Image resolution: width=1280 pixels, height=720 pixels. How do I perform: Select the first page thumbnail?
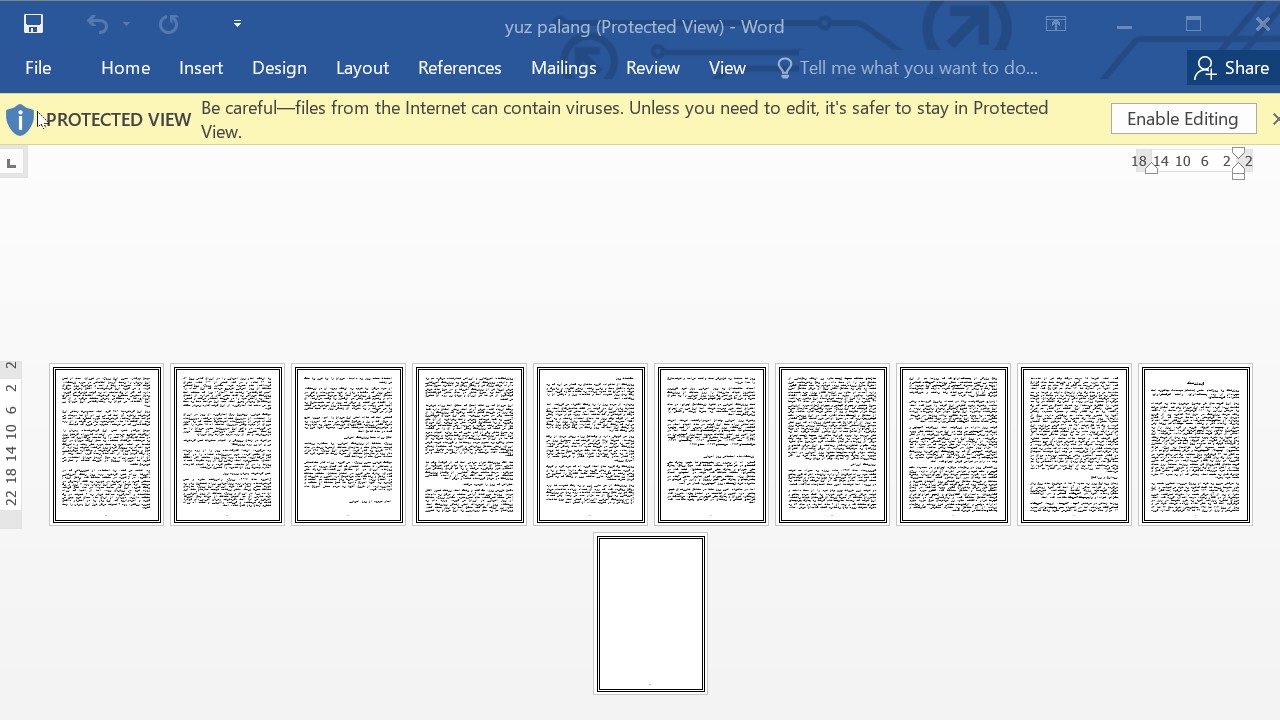coord(107,445)
